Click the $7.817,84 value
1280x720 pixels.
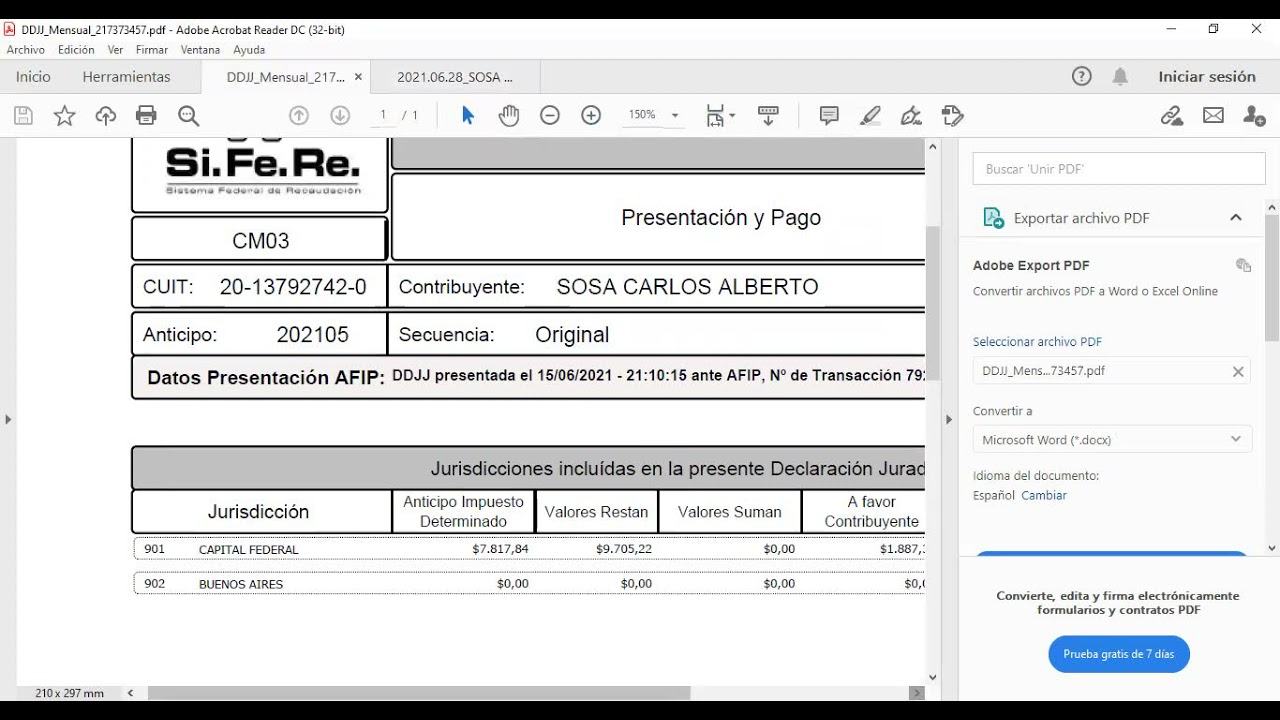500,549
